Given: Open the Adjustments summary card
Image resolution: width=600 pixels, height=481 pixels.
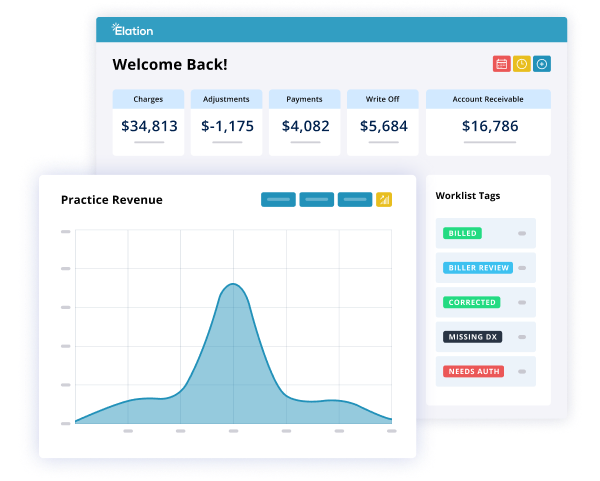Looking at the screenshot, I should point(227,122).
